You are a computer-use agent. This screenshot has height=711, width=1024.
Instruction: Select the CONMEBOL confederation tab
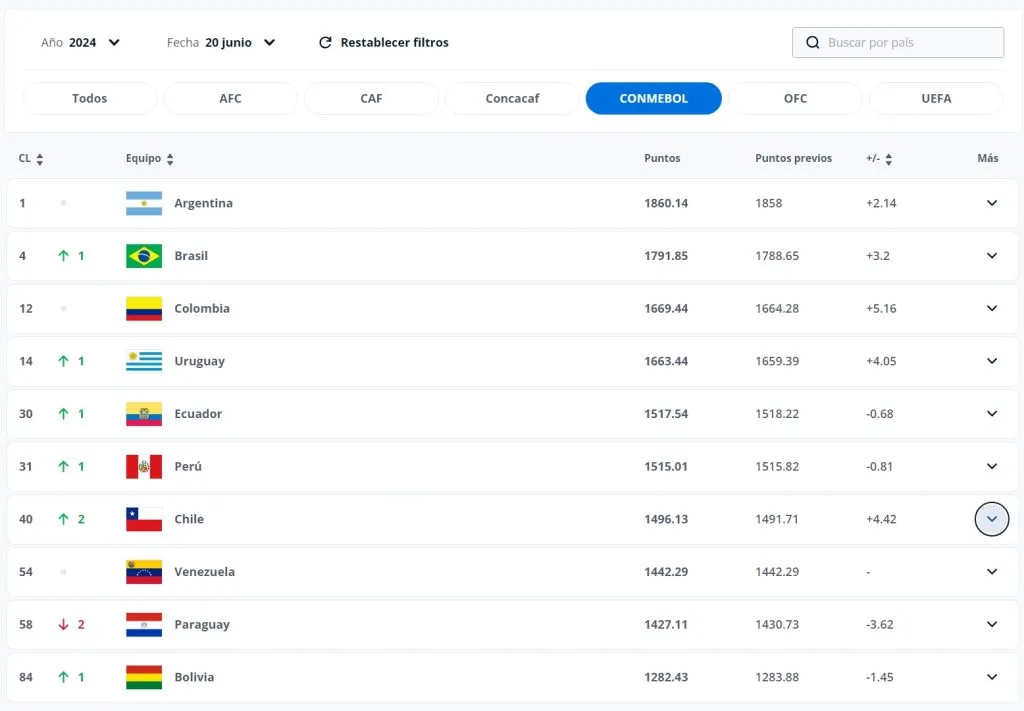pyautogui.click(x=654, y=99)
